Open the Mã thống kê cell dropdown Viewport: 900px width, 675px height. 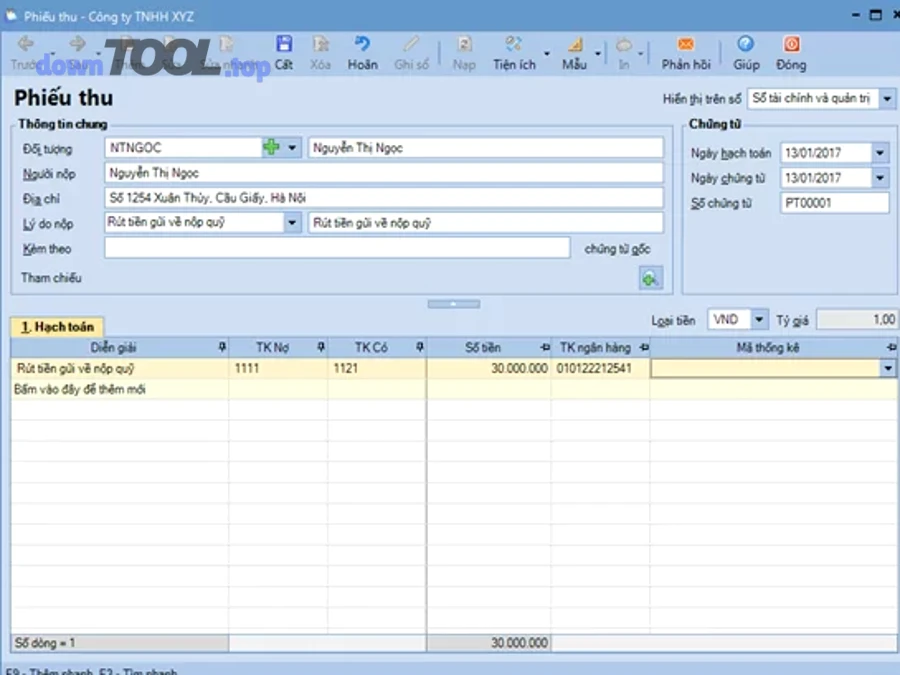pos(888,368)
